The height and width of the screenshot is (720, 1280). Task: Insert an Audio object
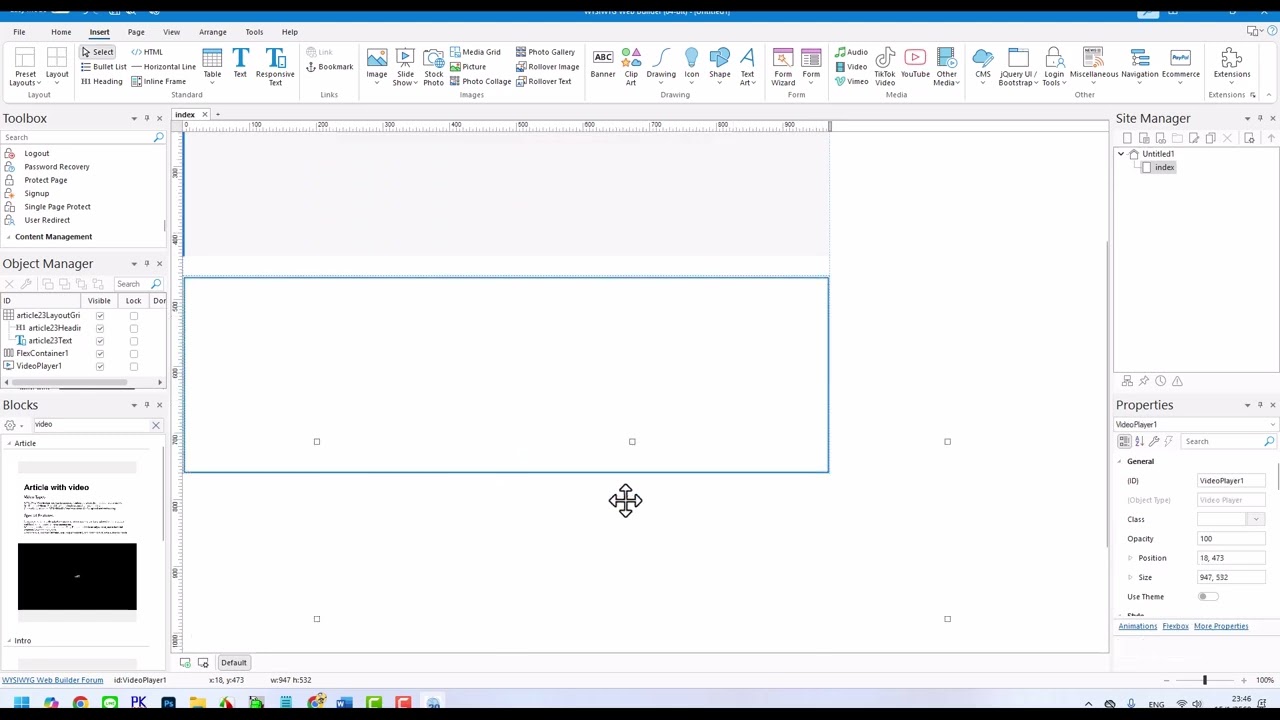pos(851,52)
